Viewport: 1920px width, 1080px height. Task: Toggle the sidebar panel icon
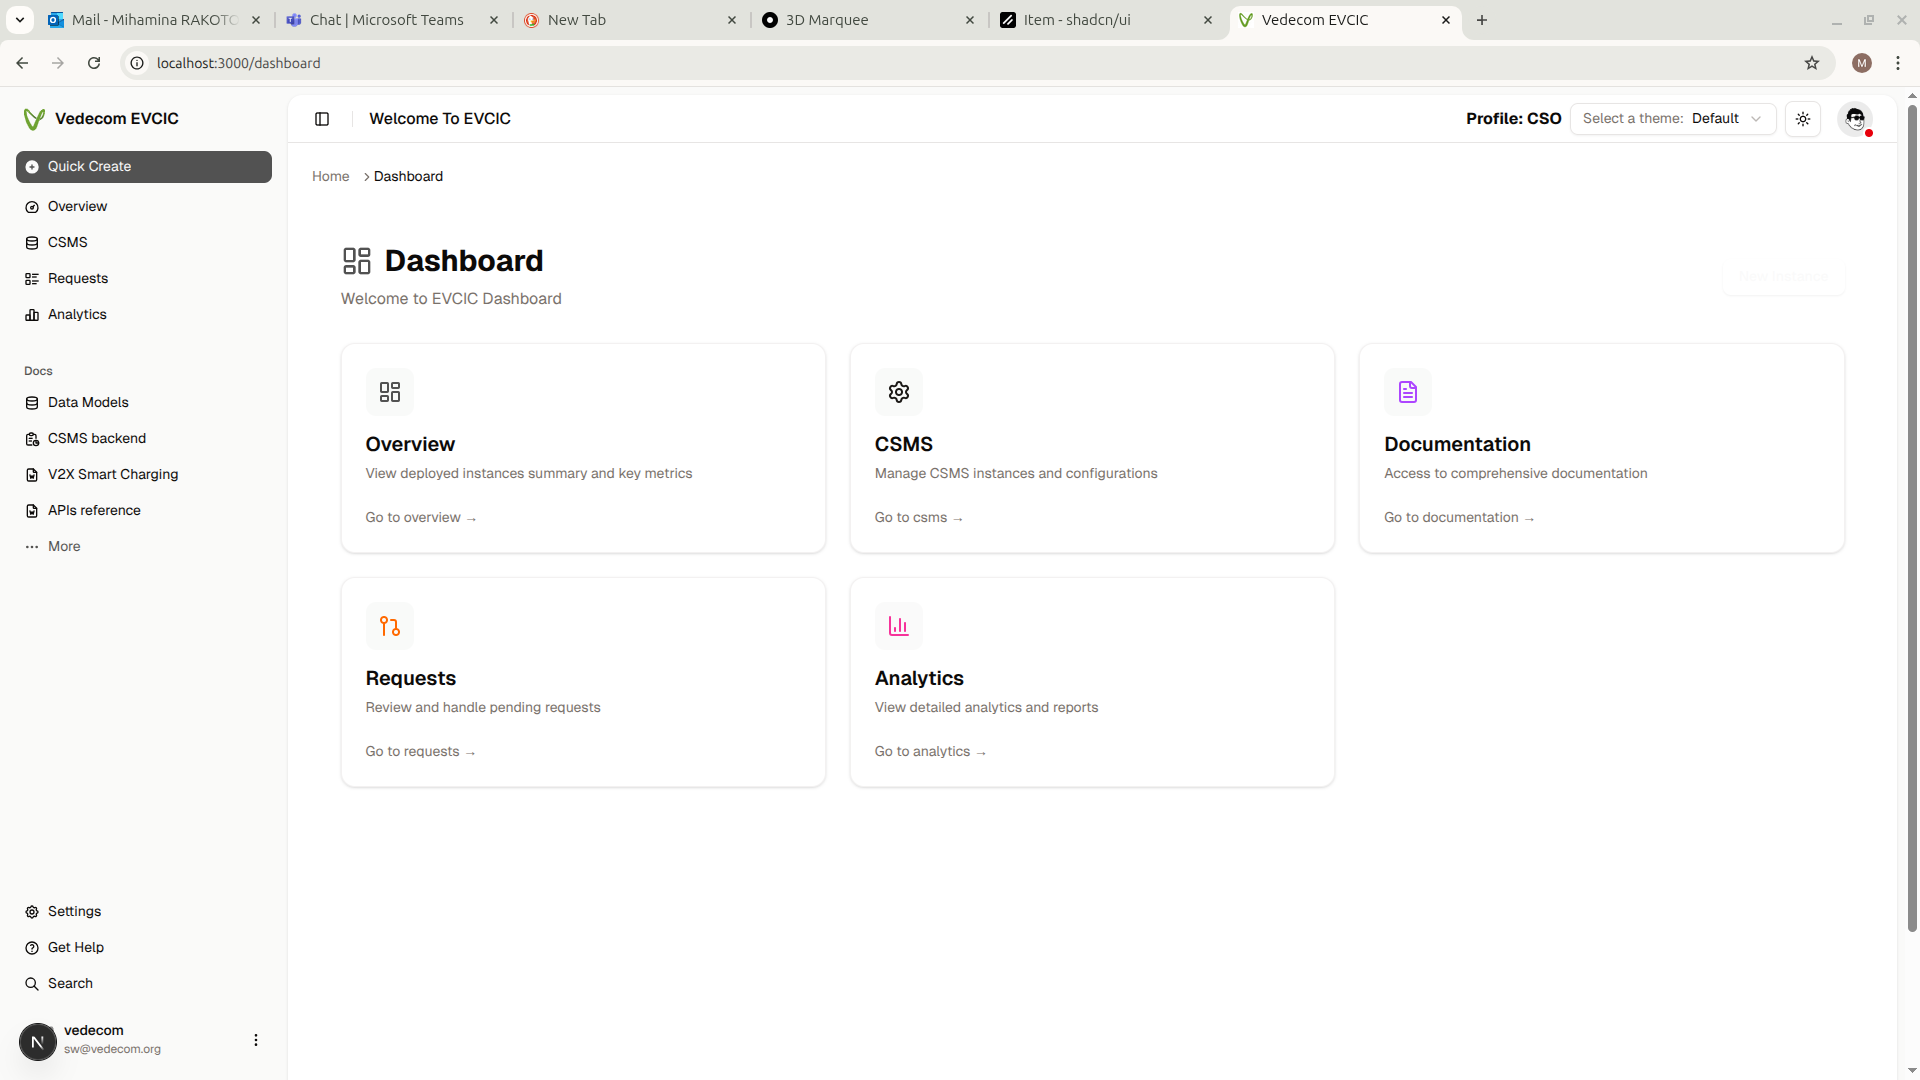tap(322, 119)
